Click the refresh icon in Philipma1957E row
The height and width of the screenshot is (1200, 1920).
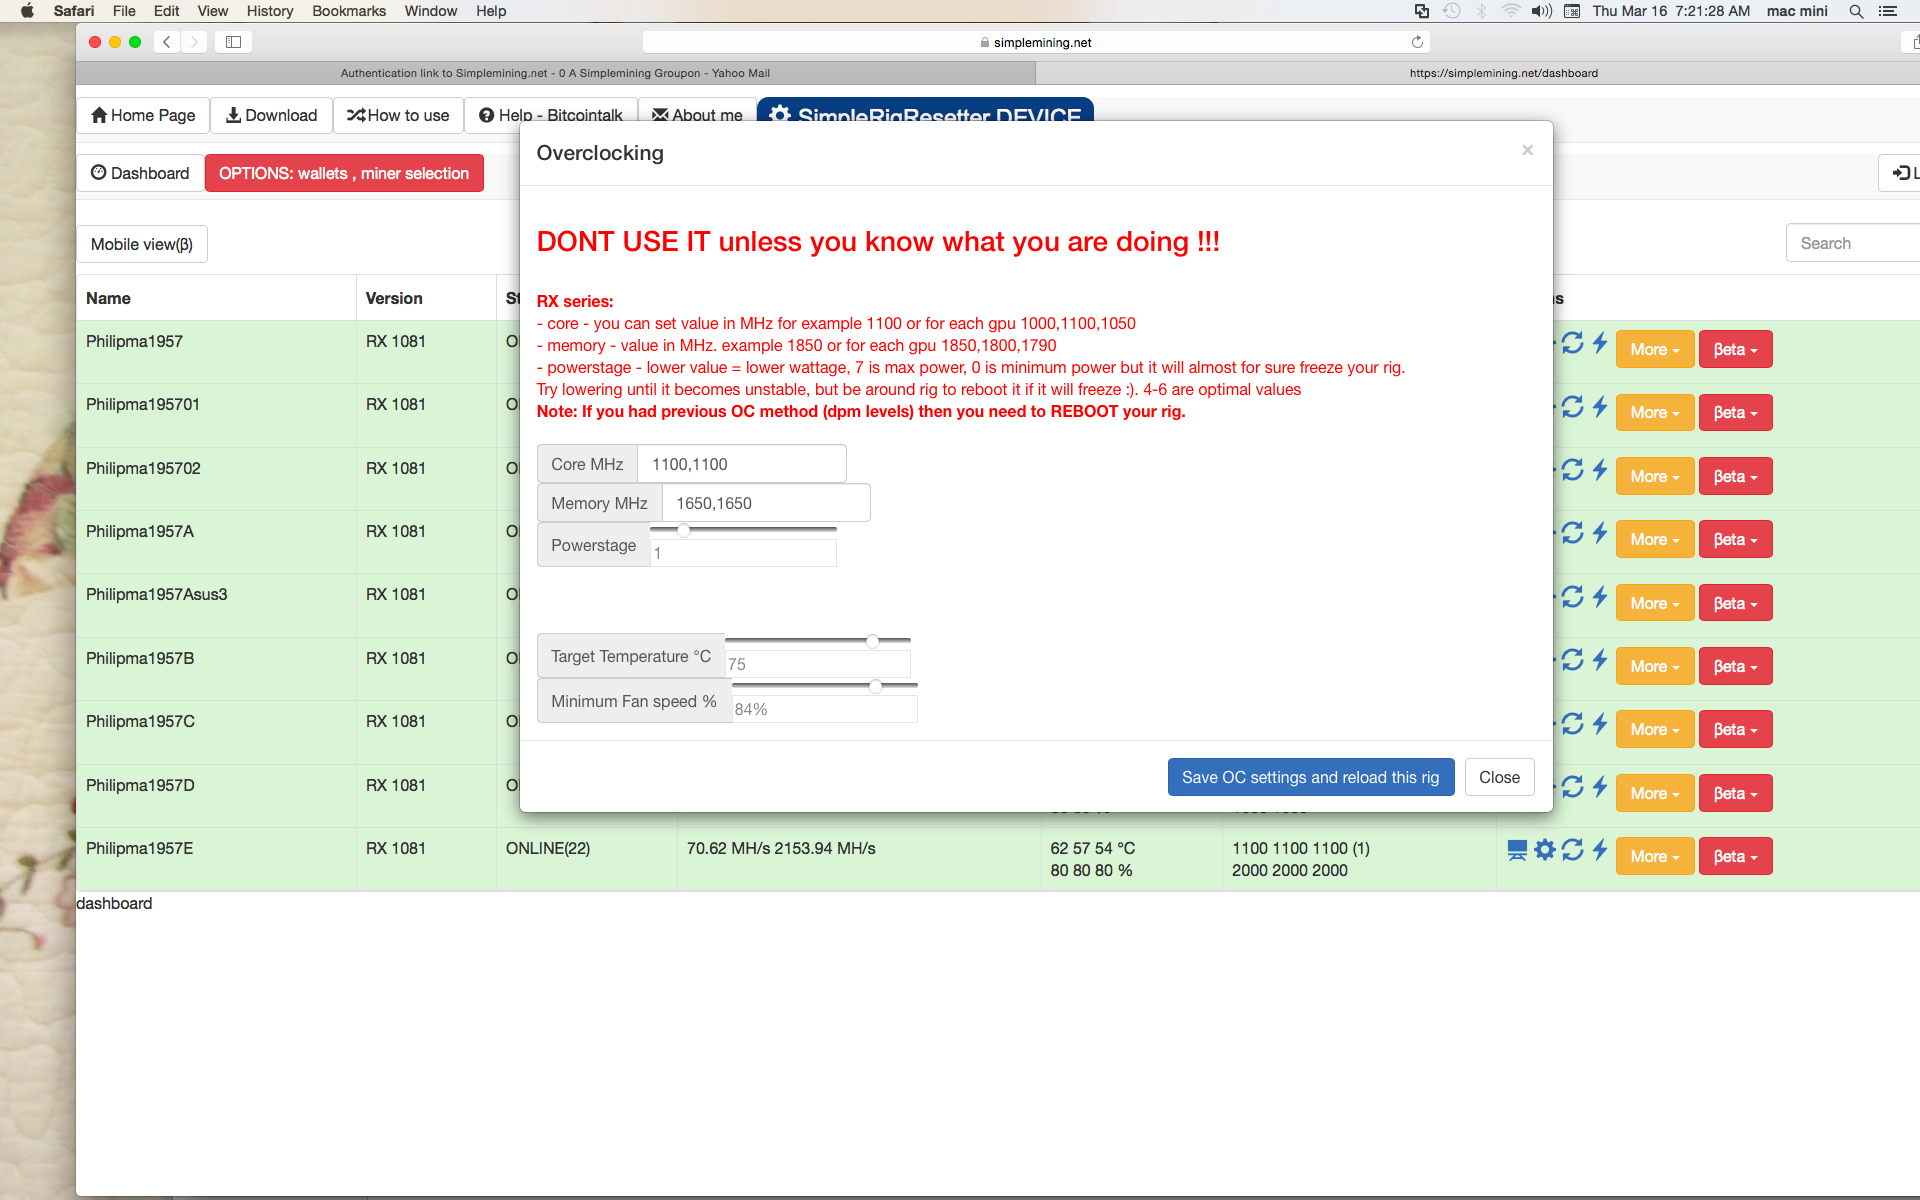1572,850
